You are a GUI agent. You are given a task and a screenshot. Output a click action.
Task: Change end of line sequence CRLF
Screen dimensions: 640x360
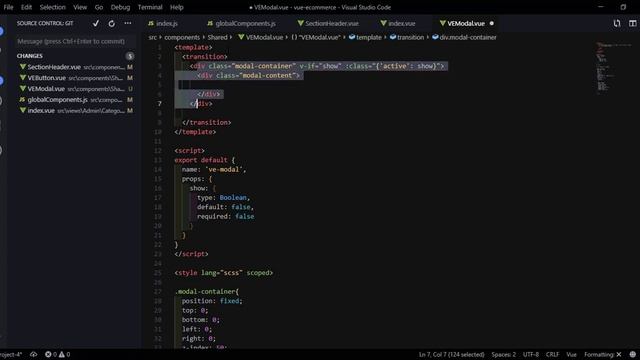coord(552,354)
